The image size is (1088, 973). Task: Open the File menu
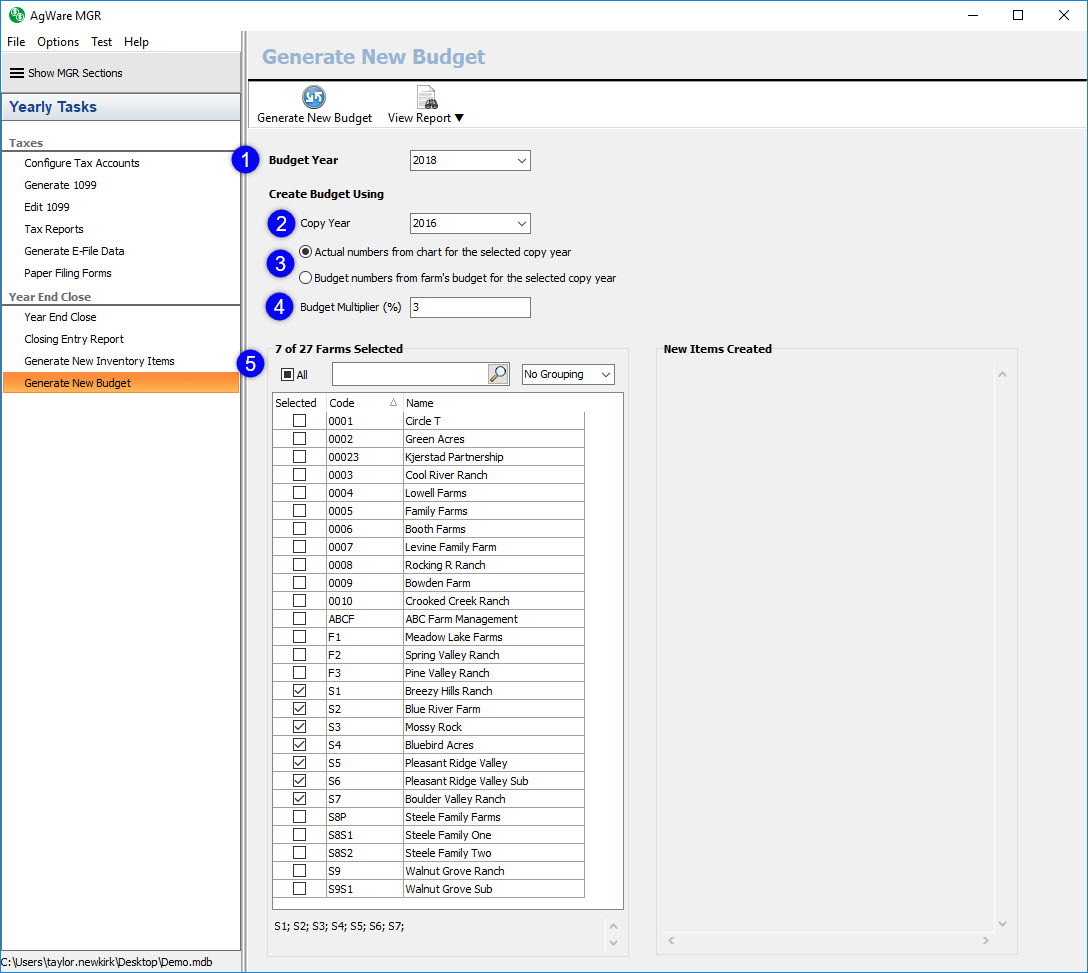(16, 42)
